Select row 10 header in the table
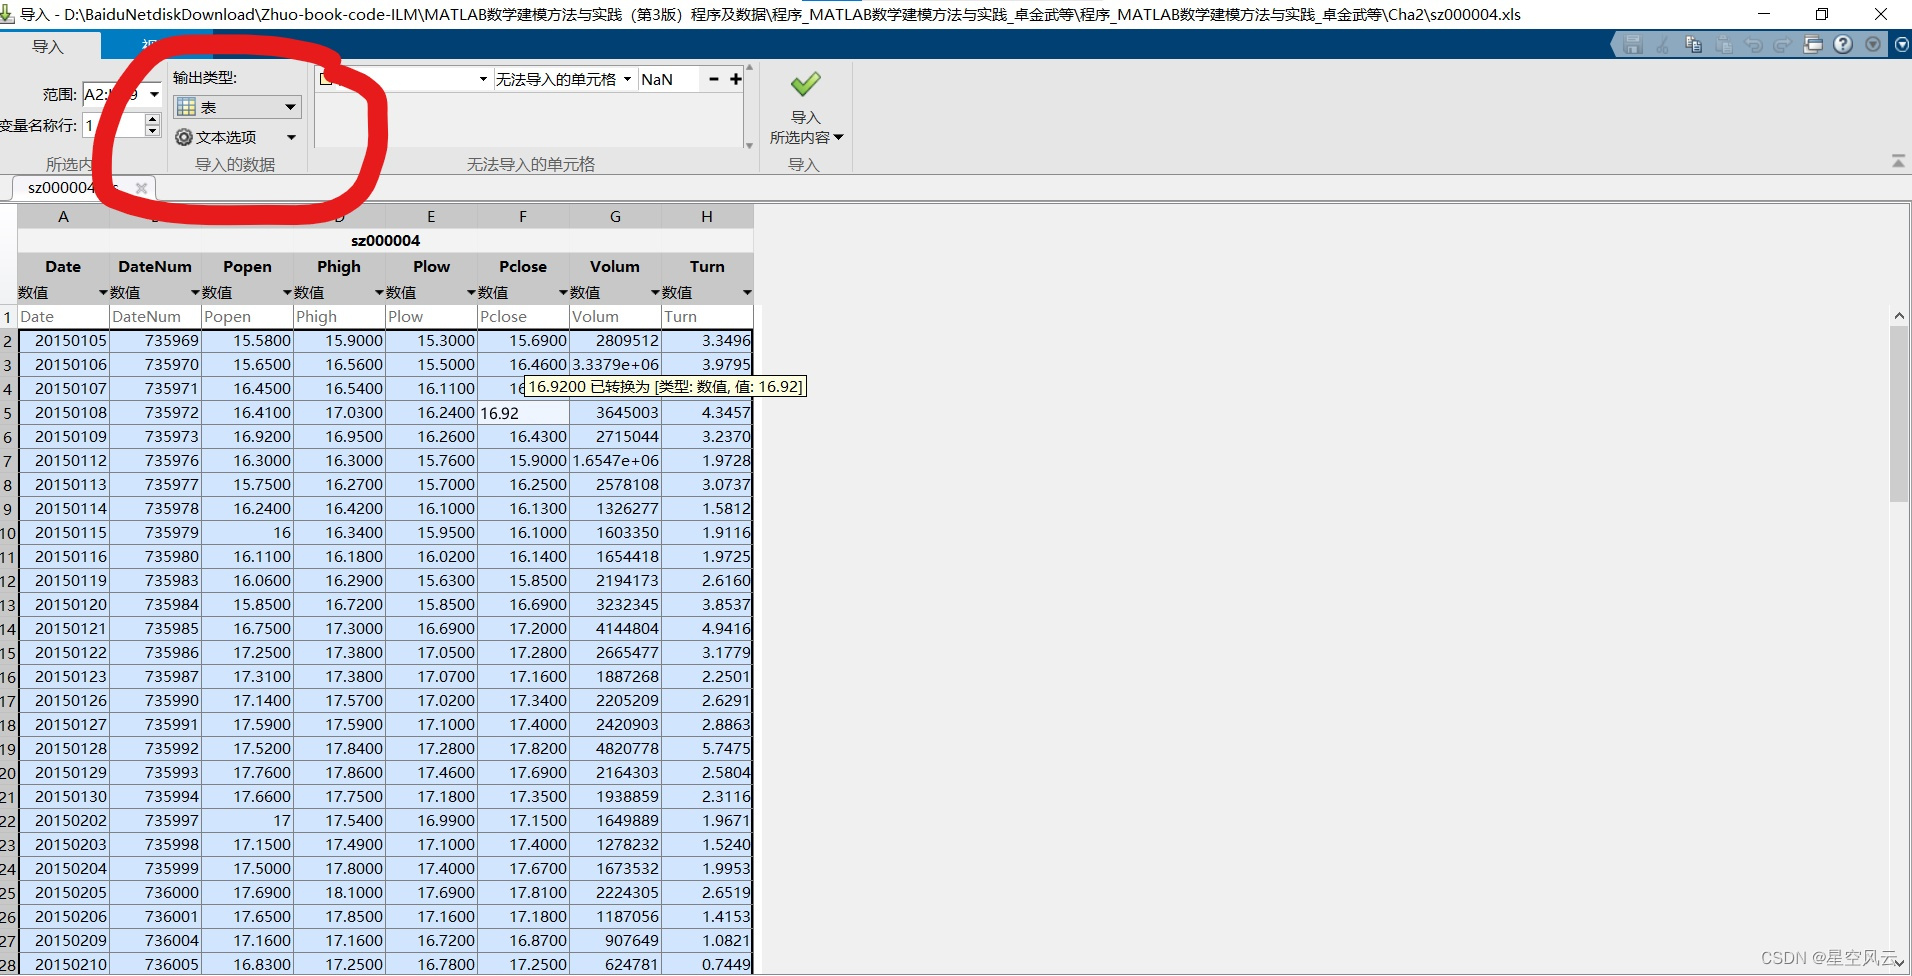 8,533
